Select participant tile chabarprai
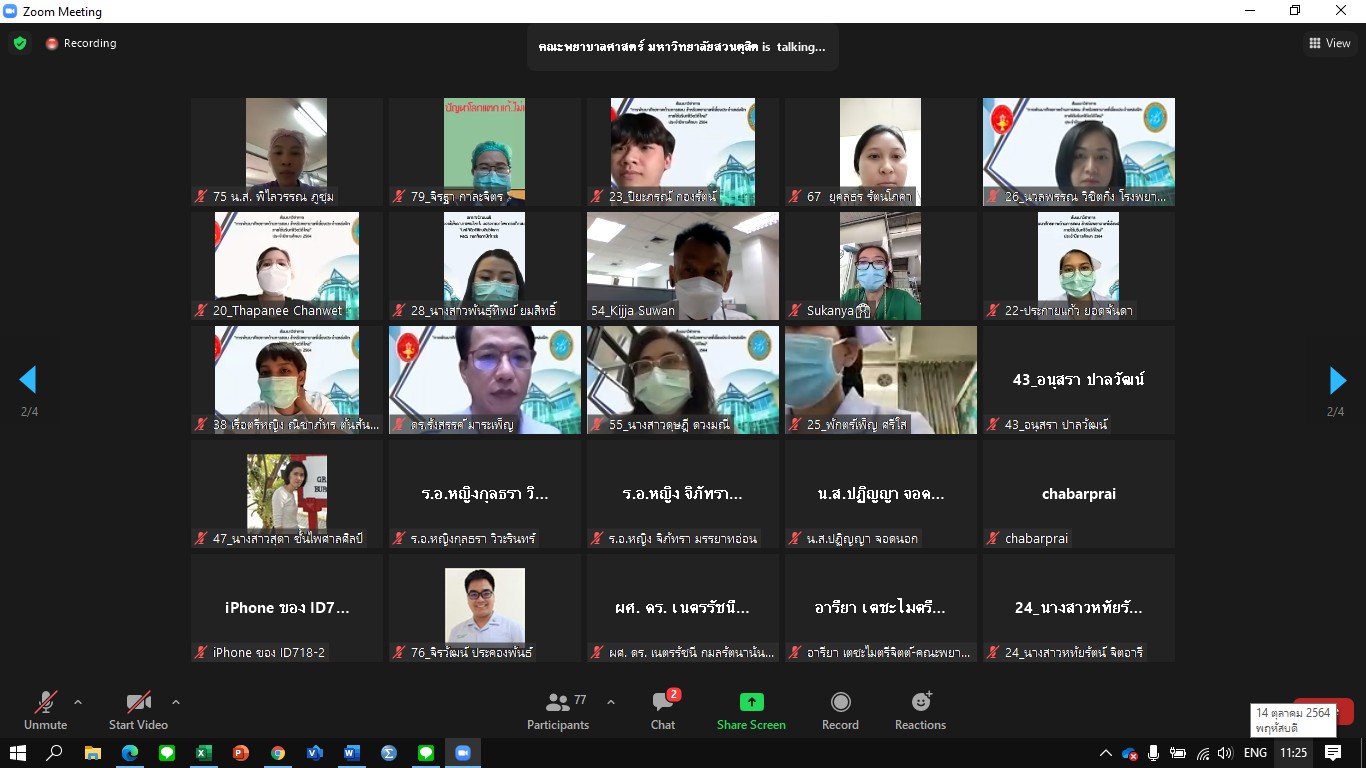The width and height of the screenshot is (1366, 768). pos(1079,494)
